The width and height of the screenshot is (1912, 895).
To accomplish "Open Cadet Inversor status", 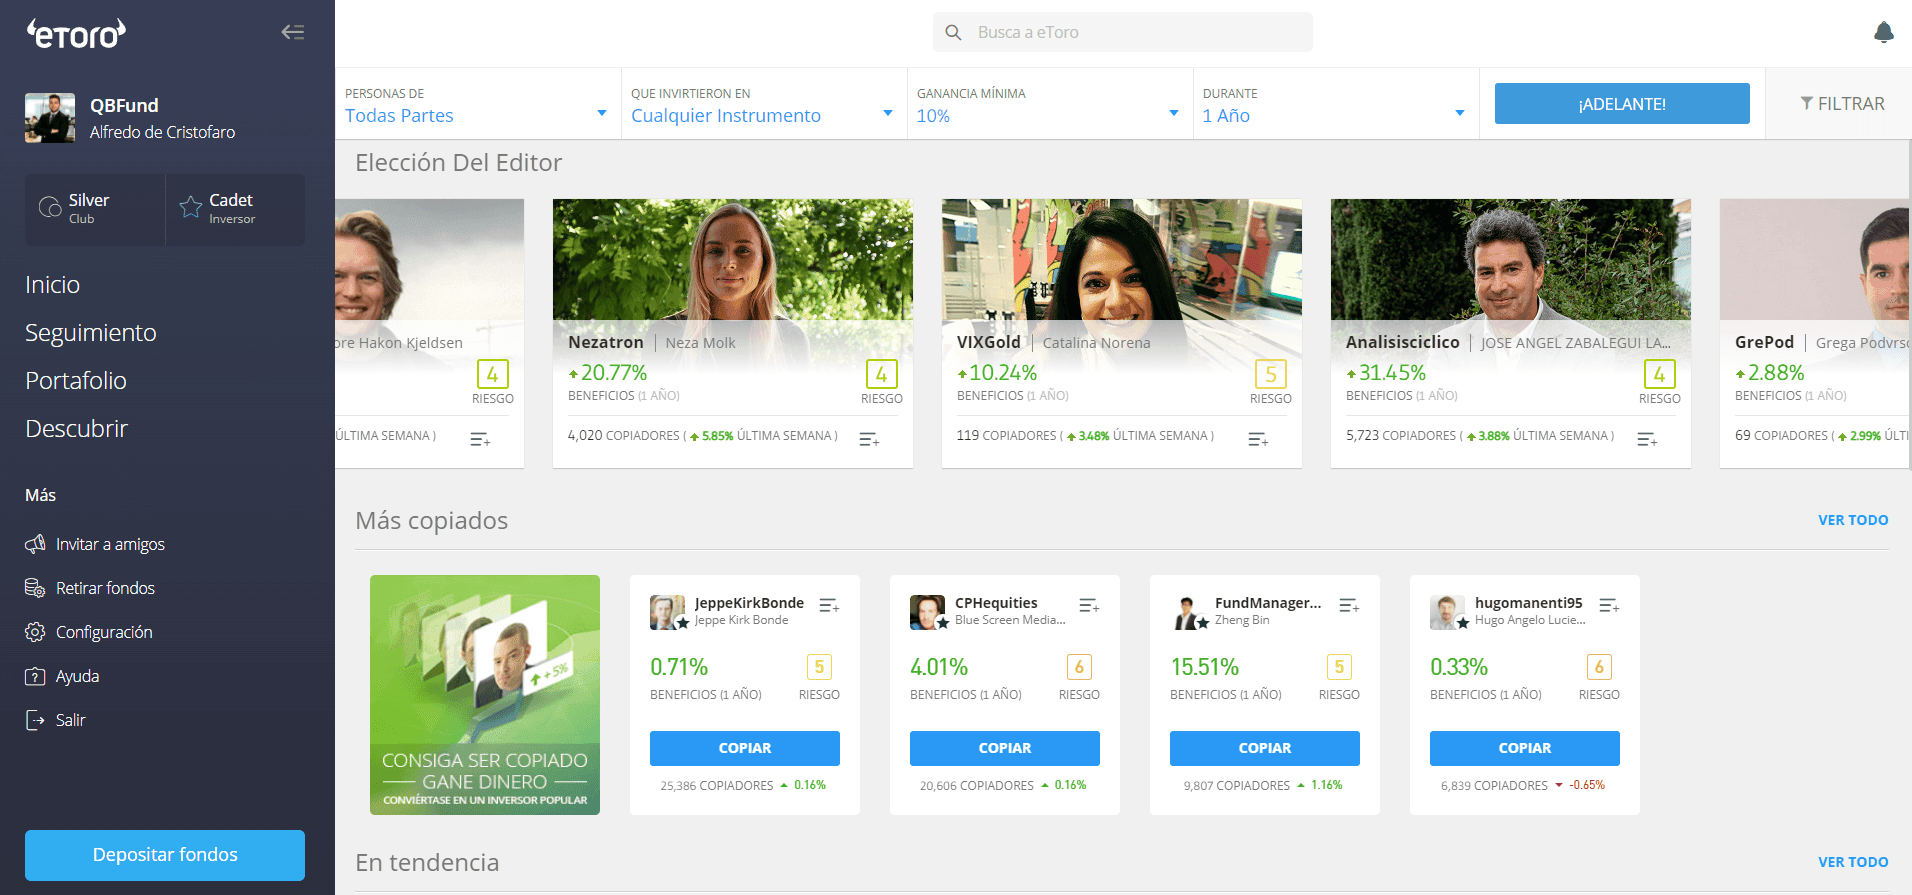I will click(236, 209).
